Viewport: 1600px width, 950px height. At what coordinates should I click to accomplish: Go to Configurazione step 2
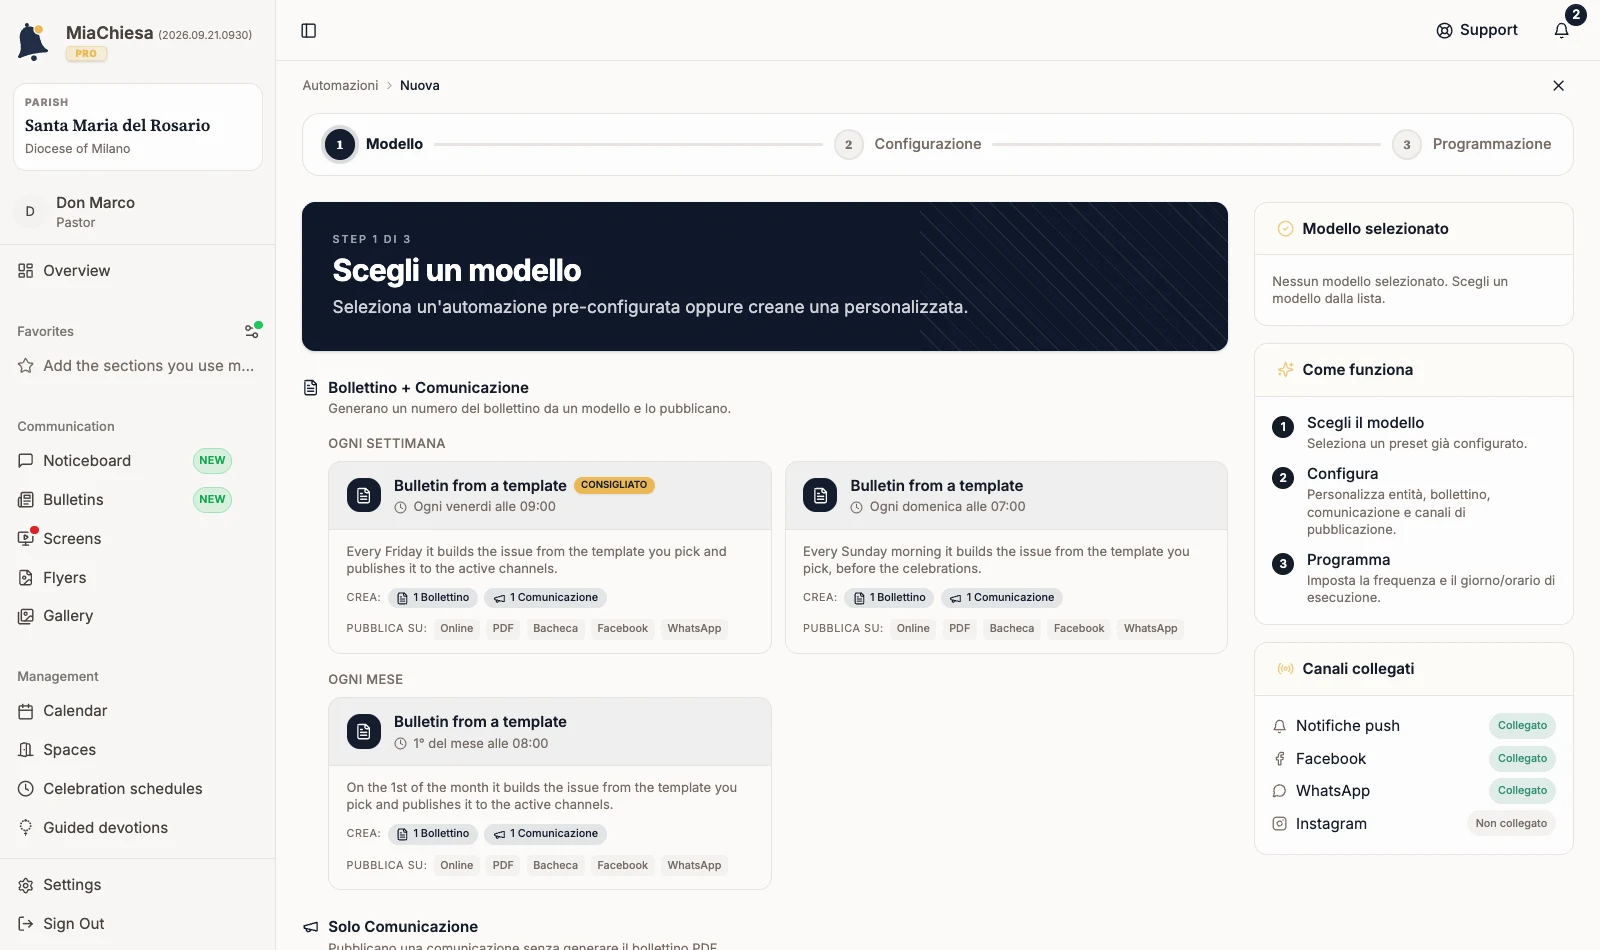tap(908, 145)
